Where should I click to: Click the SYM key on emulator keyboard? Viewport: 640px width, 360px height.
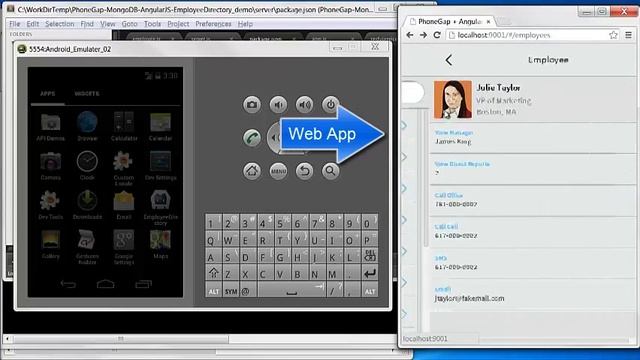pos(231,291)
